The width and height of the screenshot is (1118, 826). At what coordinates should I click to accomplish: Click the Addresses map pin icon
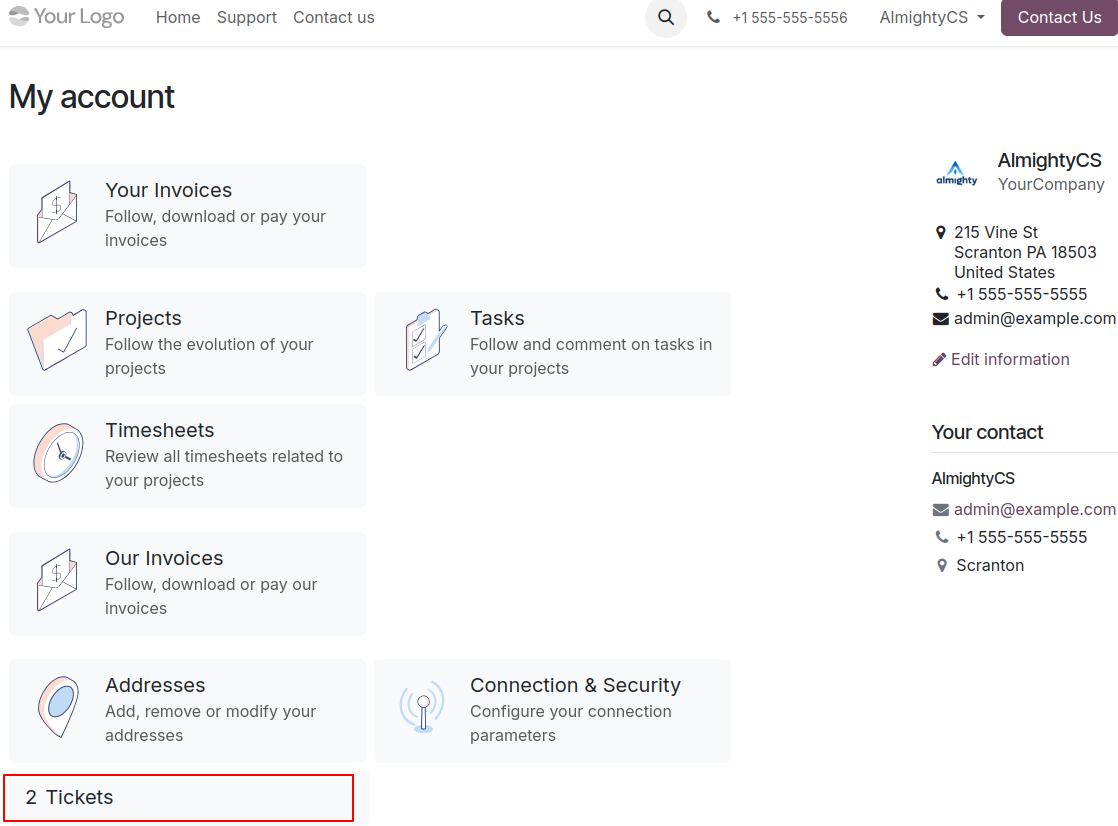click(x=57, y=708)
